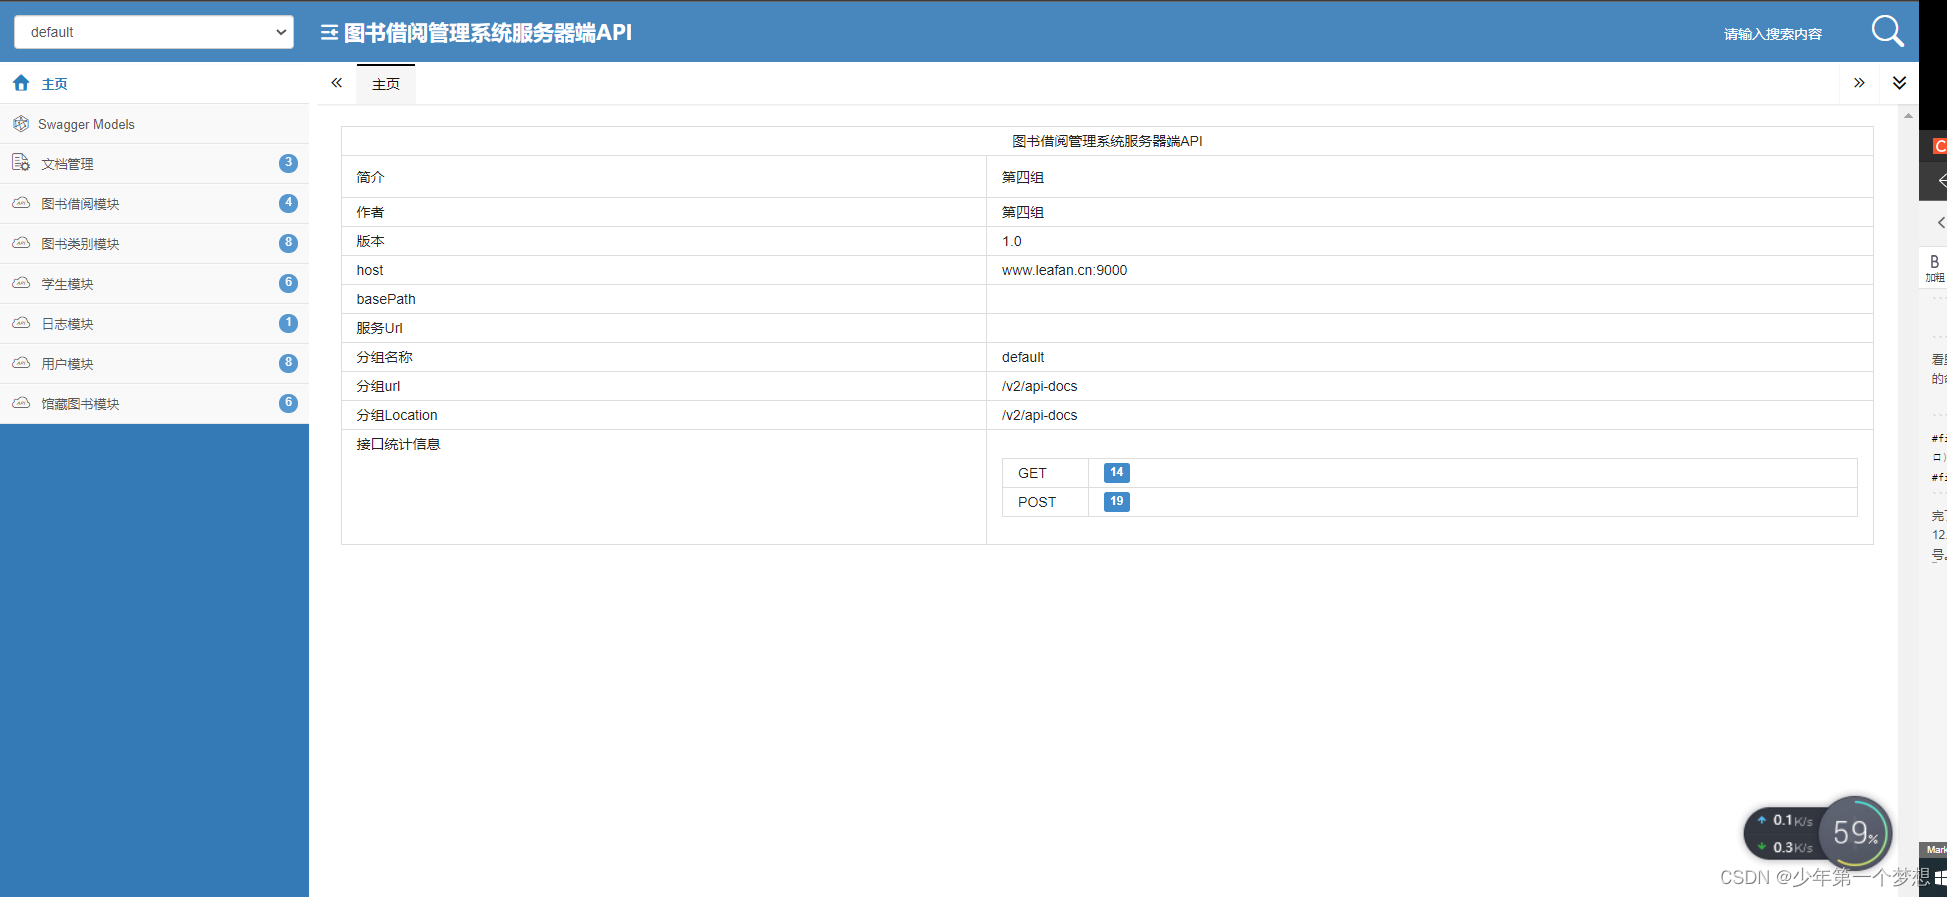
Task: Expand 用户模块 in the sidebar
Action: coord(154,364)
